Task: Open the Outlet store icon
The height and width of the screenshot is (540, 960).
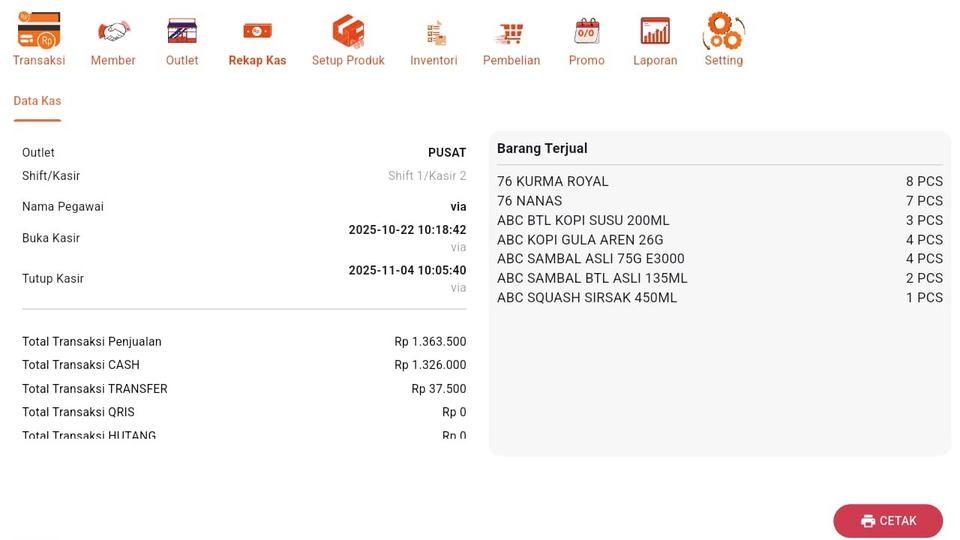Action: (x=182, y=31)
